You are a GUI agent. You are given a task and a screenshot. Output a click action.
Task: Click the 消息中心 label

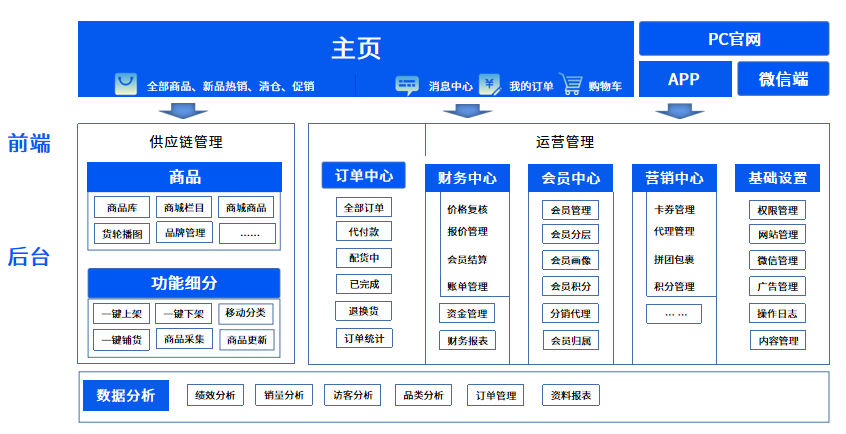451,86
